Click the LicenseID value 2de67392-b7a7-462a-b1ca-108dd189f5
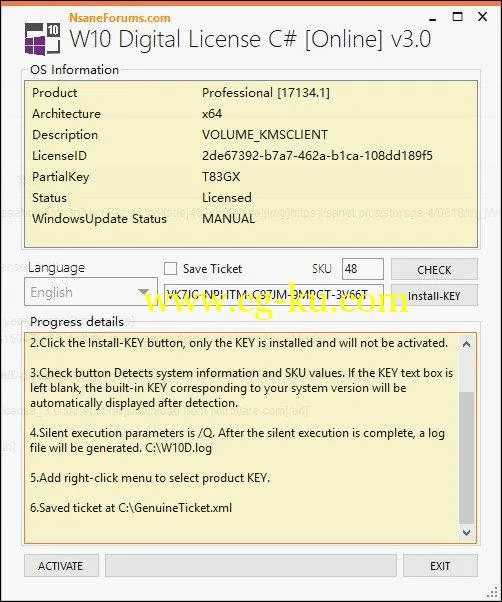Image resolution: width=502 pixels, height=602 pixels. tap(317, 155)
